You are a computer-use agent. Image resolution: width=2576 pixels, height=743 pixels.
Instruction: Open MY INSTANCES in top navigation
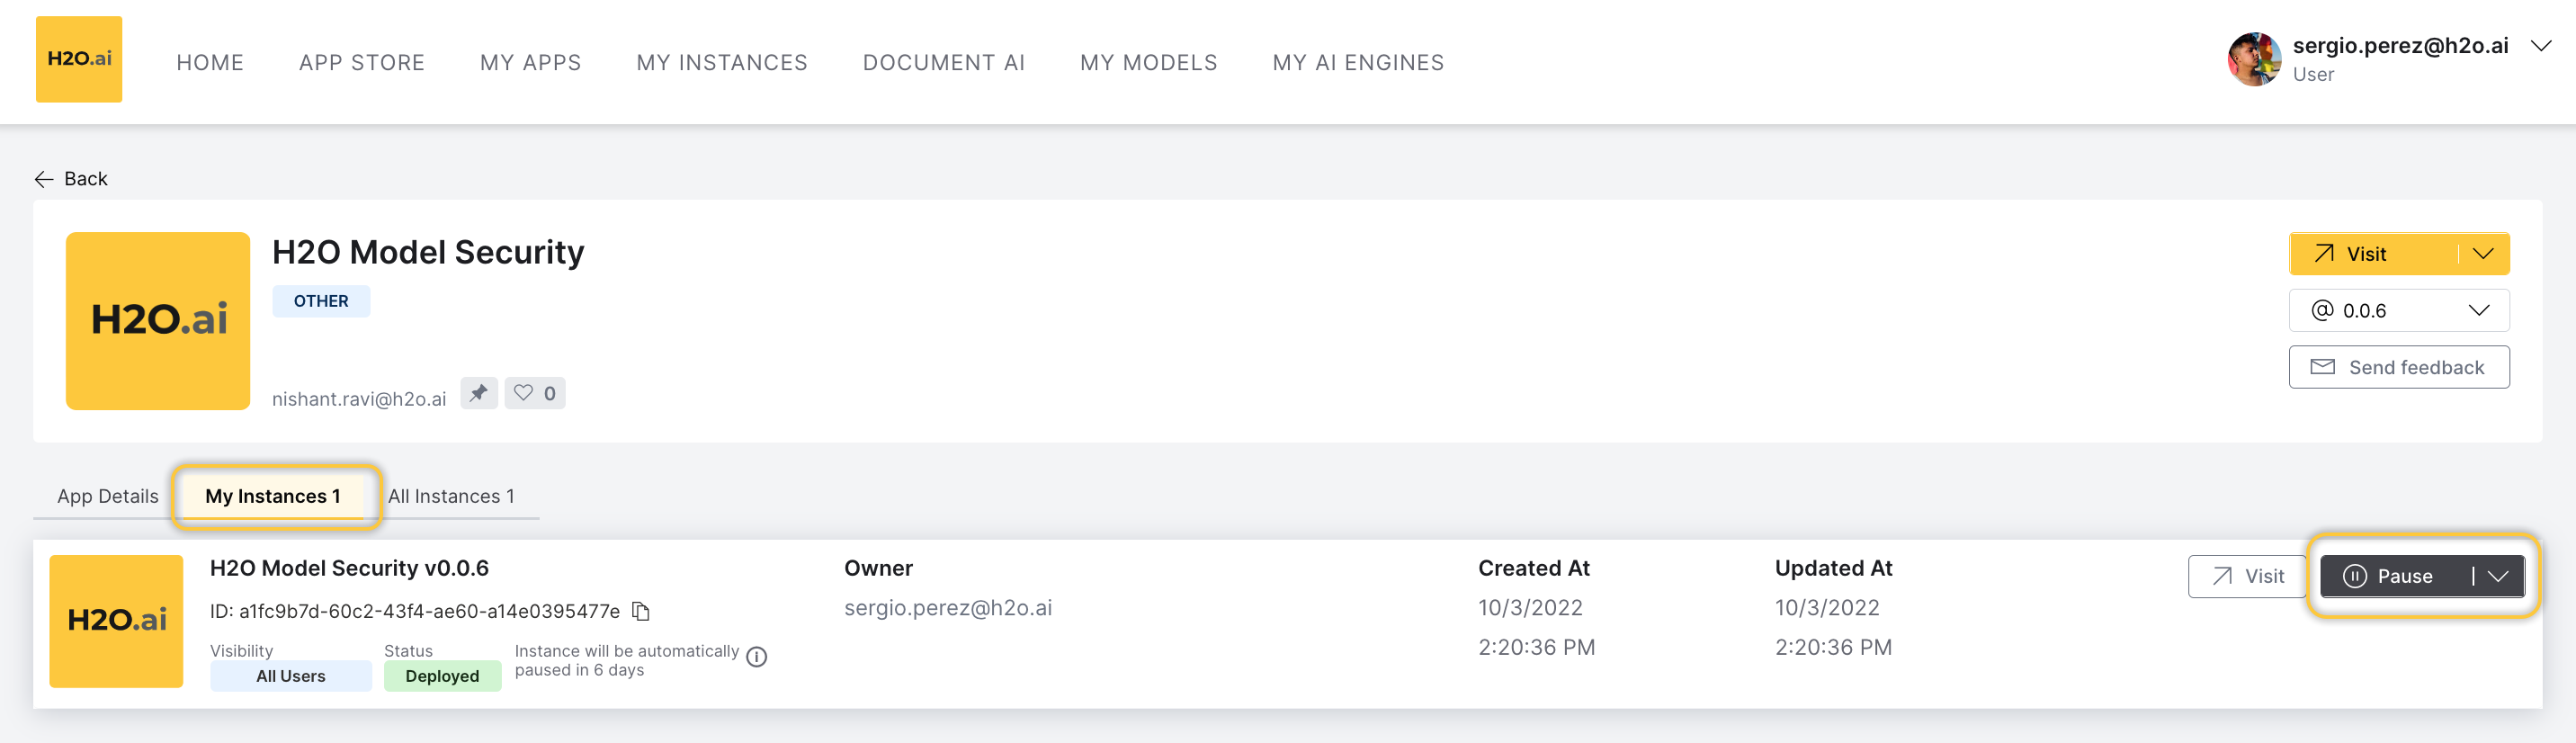click(x=721, y=62)
